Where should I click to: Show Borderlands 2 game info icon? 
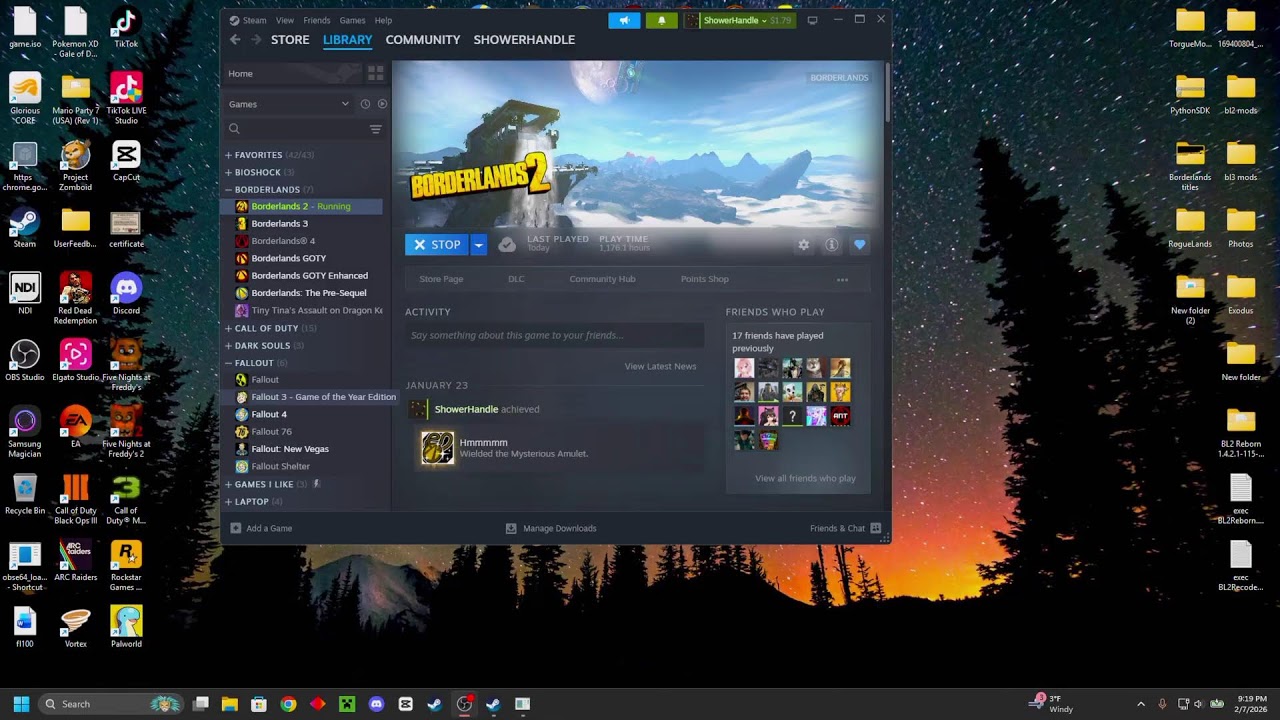pos(831,245)
